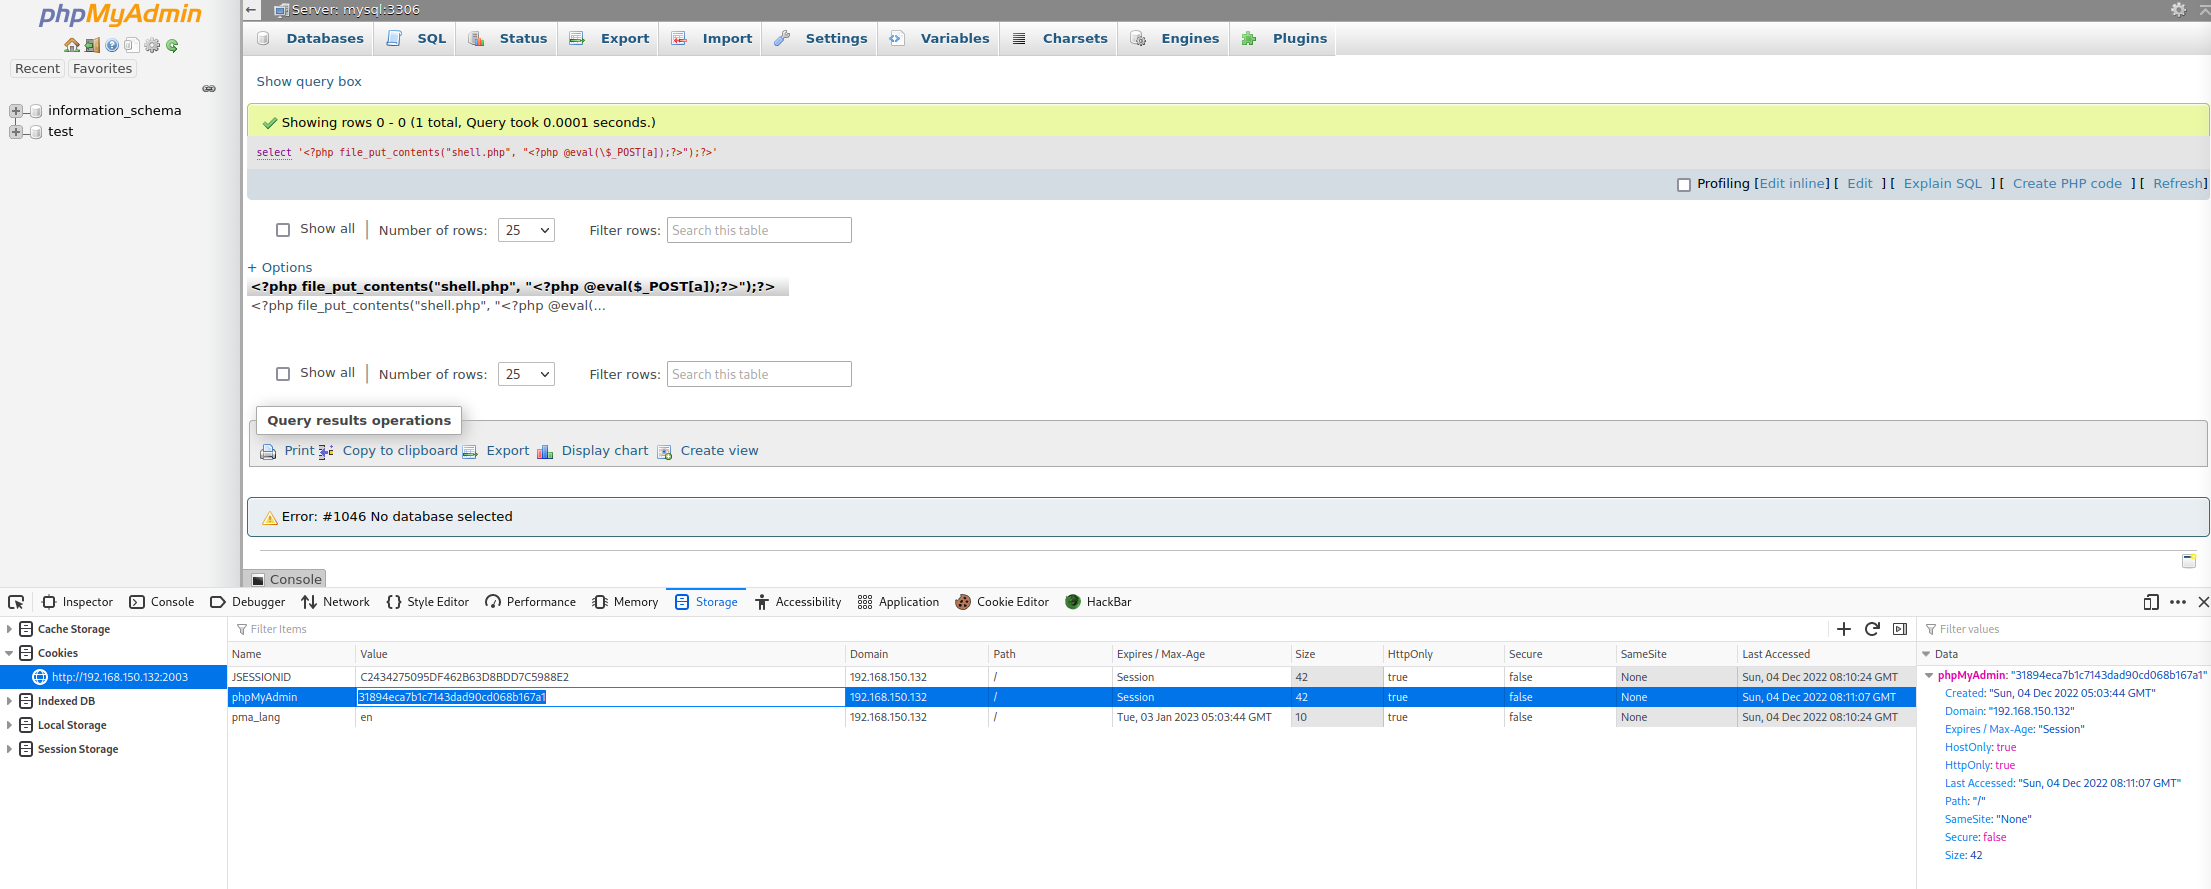Collapse the Data section triangle
Viewport: 2211px width, 889px height.
(1926, 654)
